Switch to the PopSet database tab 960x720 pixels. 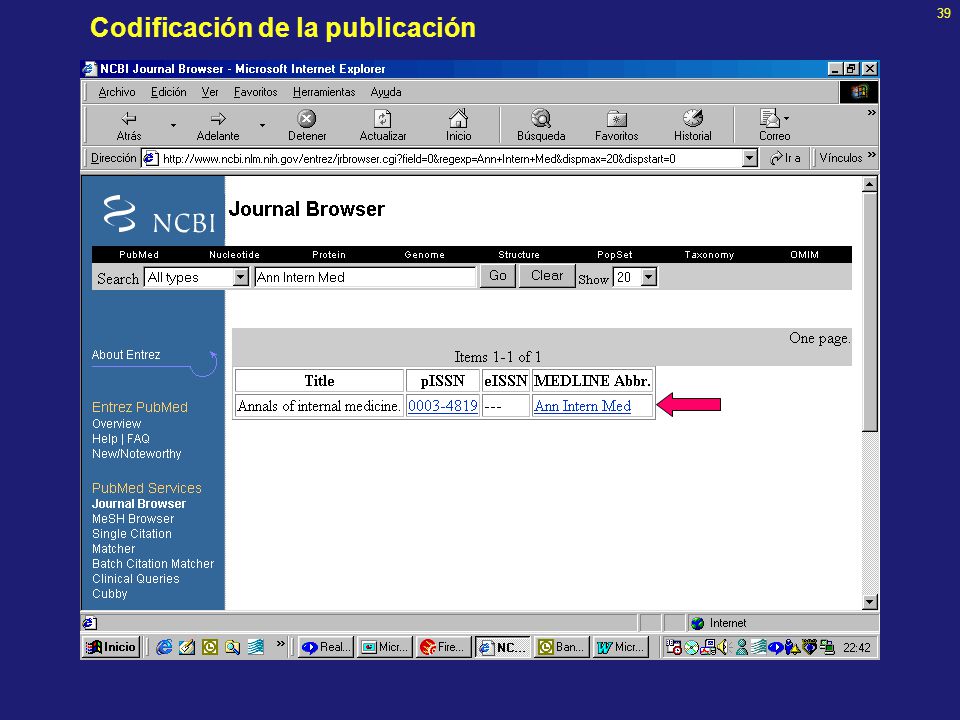click(615, 255)
